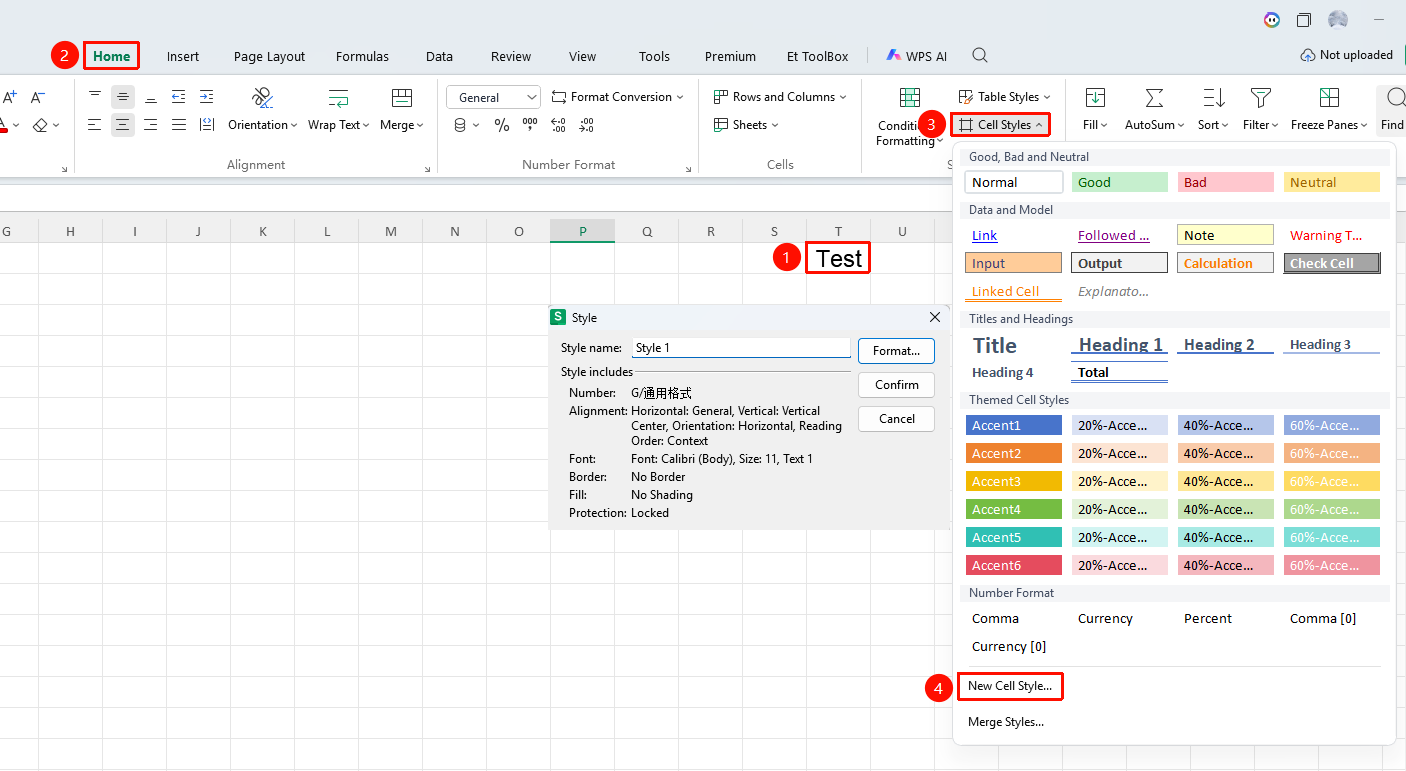Open the Page Layout tab
Viewport: 1406px width, 771px height.
point(270,56)
